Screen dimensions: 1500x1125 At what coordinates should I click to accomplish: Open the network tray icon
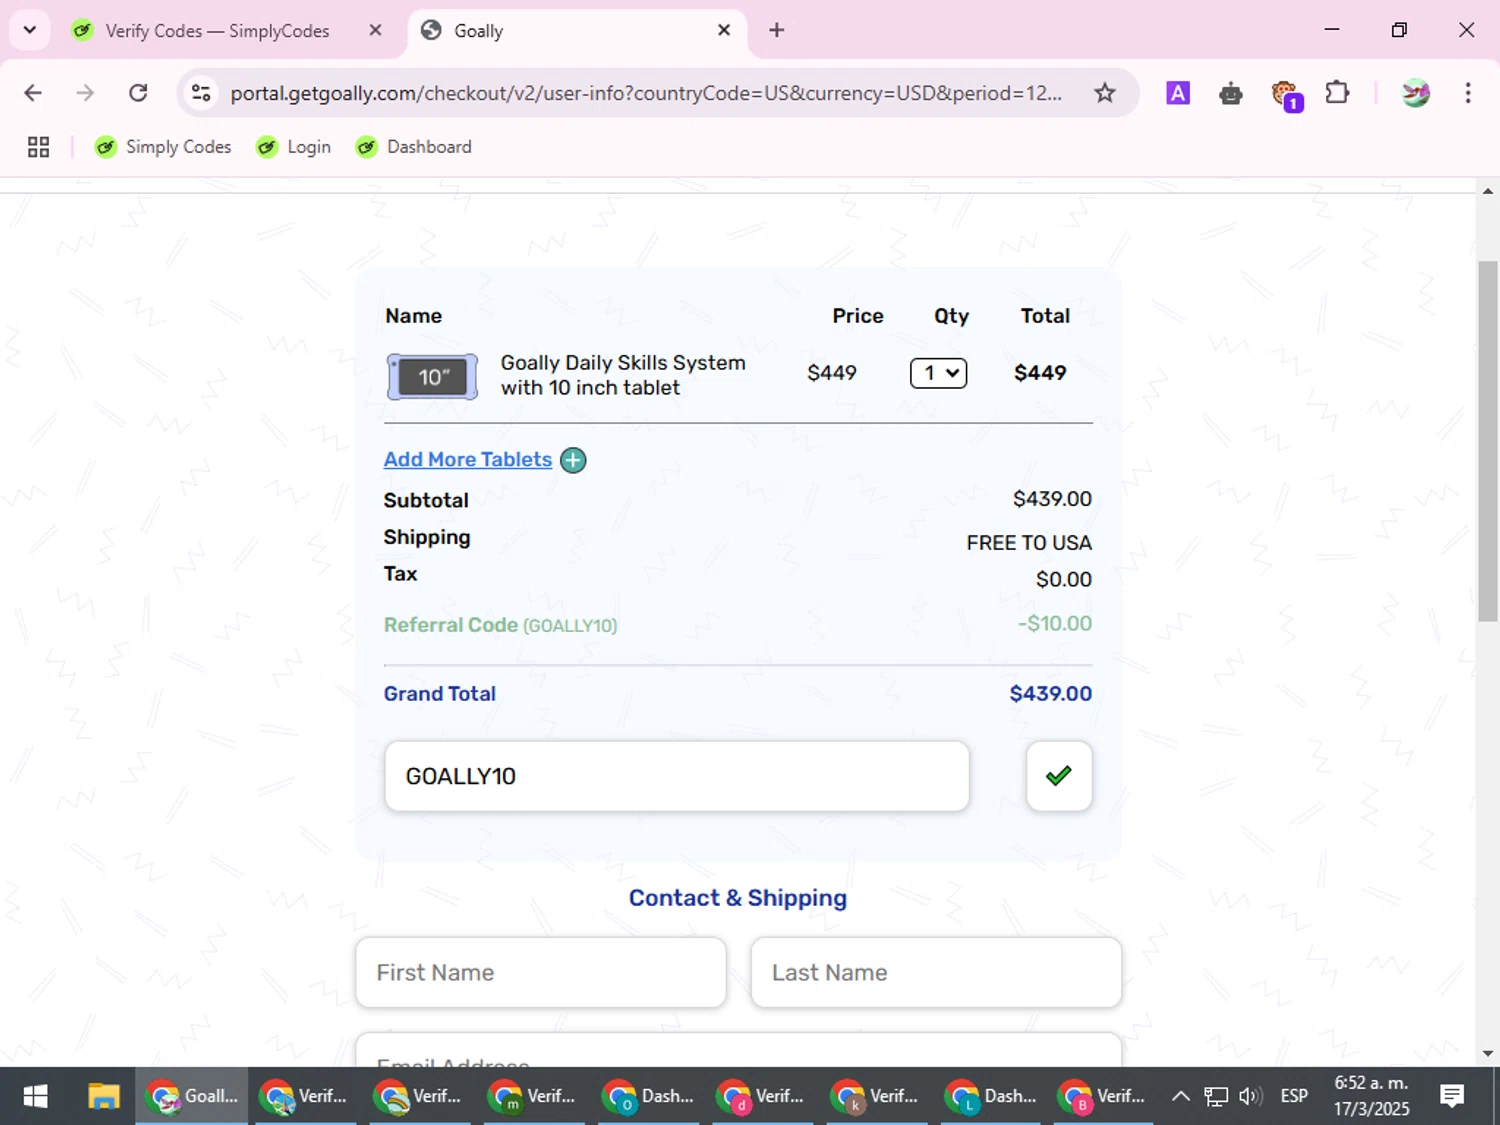pyautogui.click(x=1215, y=1096)
